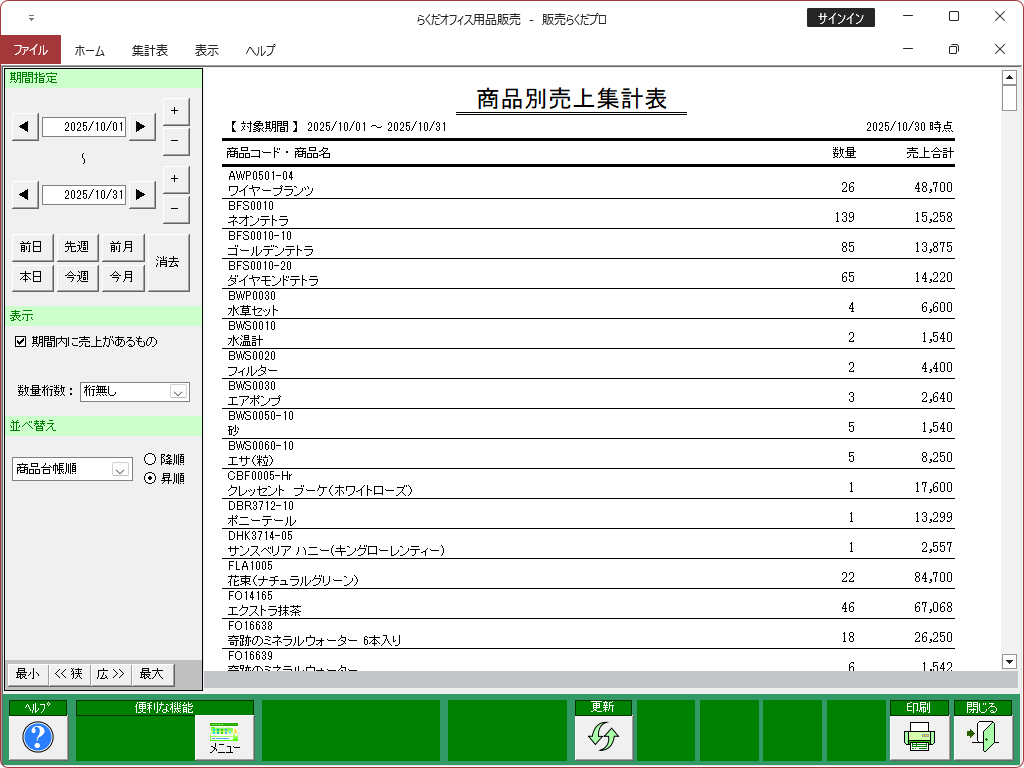This screenshot has height=768, width=1024.
Task: Open the 数量桁数 dropdown
Action: (x=178, y=392)
